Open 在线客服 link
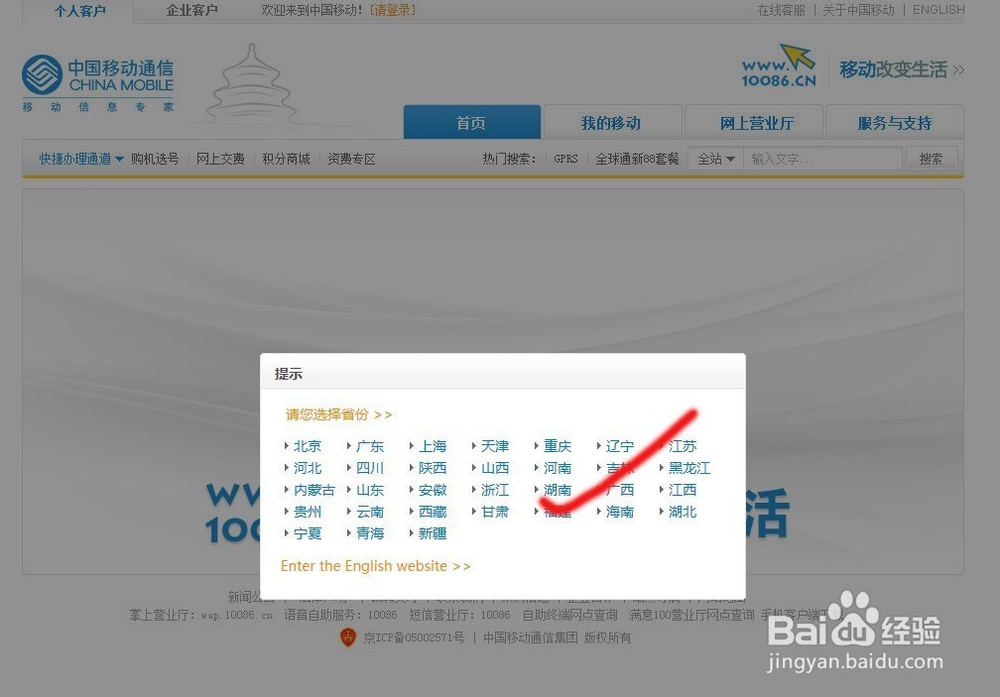This screenshot has width=1000, height=697. (781, 10)
